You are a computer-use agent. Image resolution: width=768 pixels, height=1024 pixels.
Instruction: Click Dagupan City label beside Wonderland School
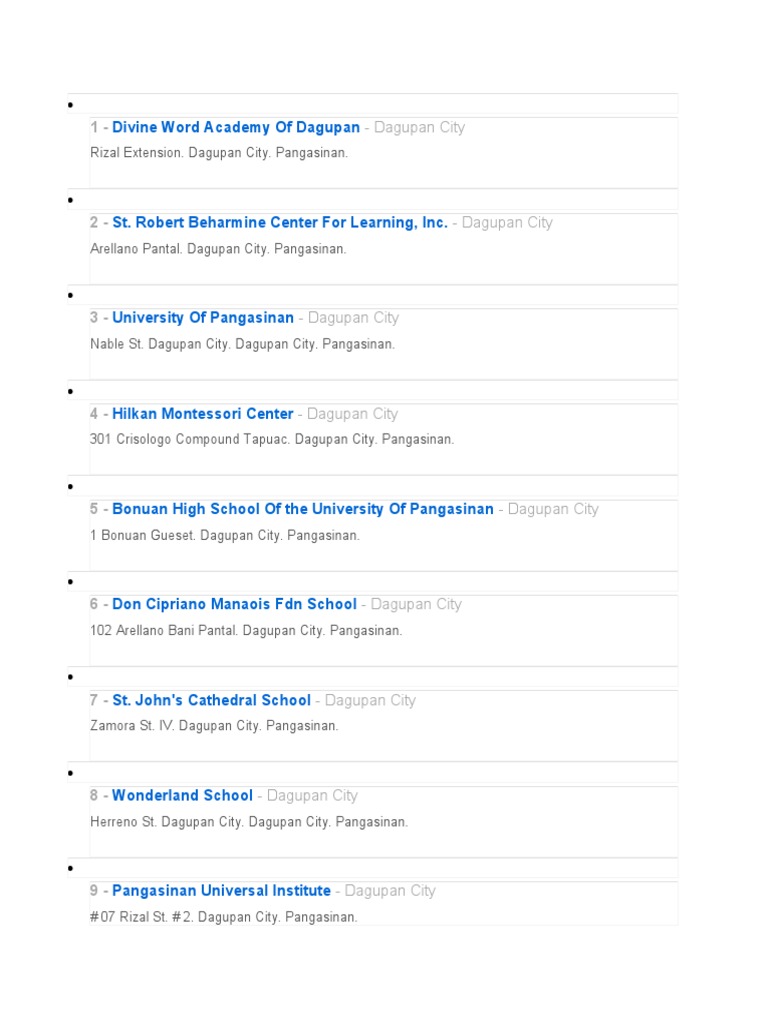pos(312,796)
